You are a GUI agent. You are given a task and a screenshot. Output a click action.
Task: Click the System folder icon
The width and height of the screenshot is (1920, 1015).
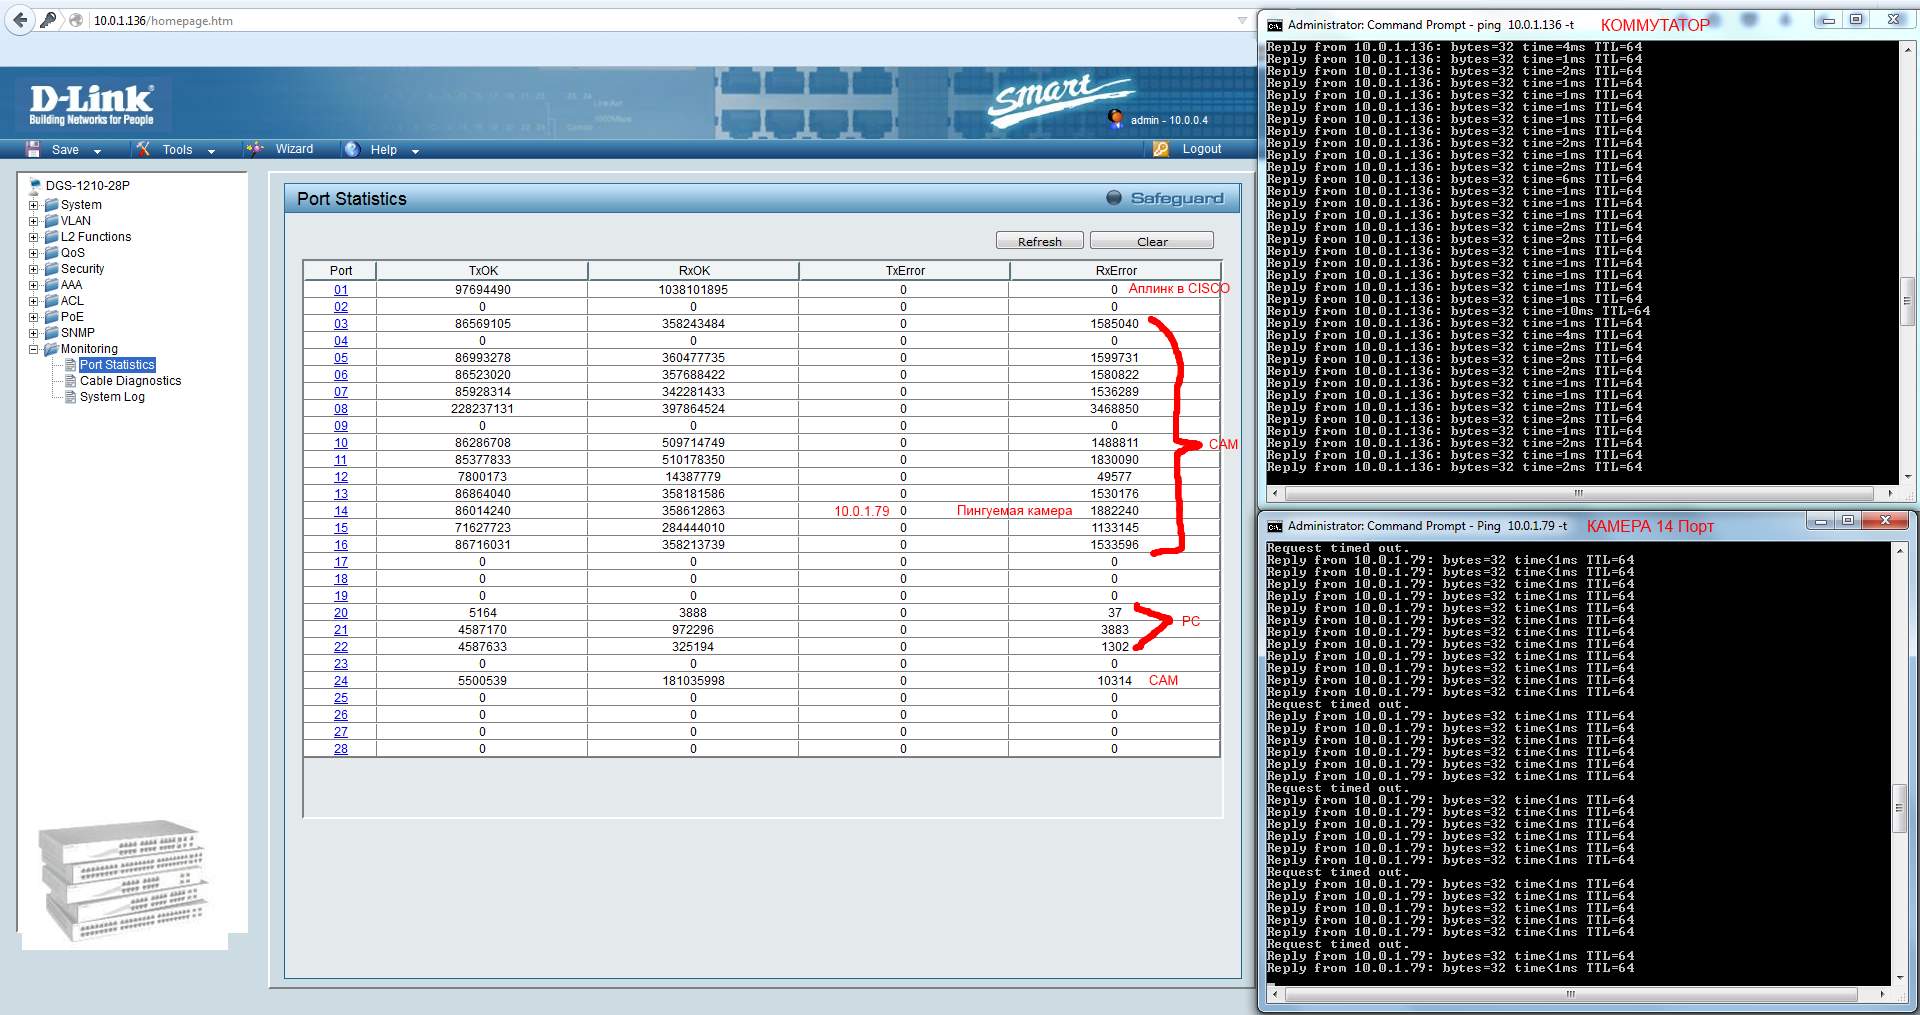point(51,205)
